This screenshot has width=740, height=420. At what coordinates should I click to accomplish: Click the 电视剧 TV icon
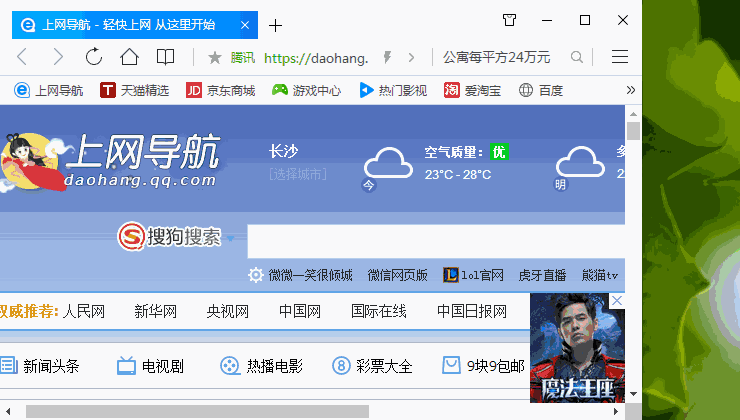point(126,365)
